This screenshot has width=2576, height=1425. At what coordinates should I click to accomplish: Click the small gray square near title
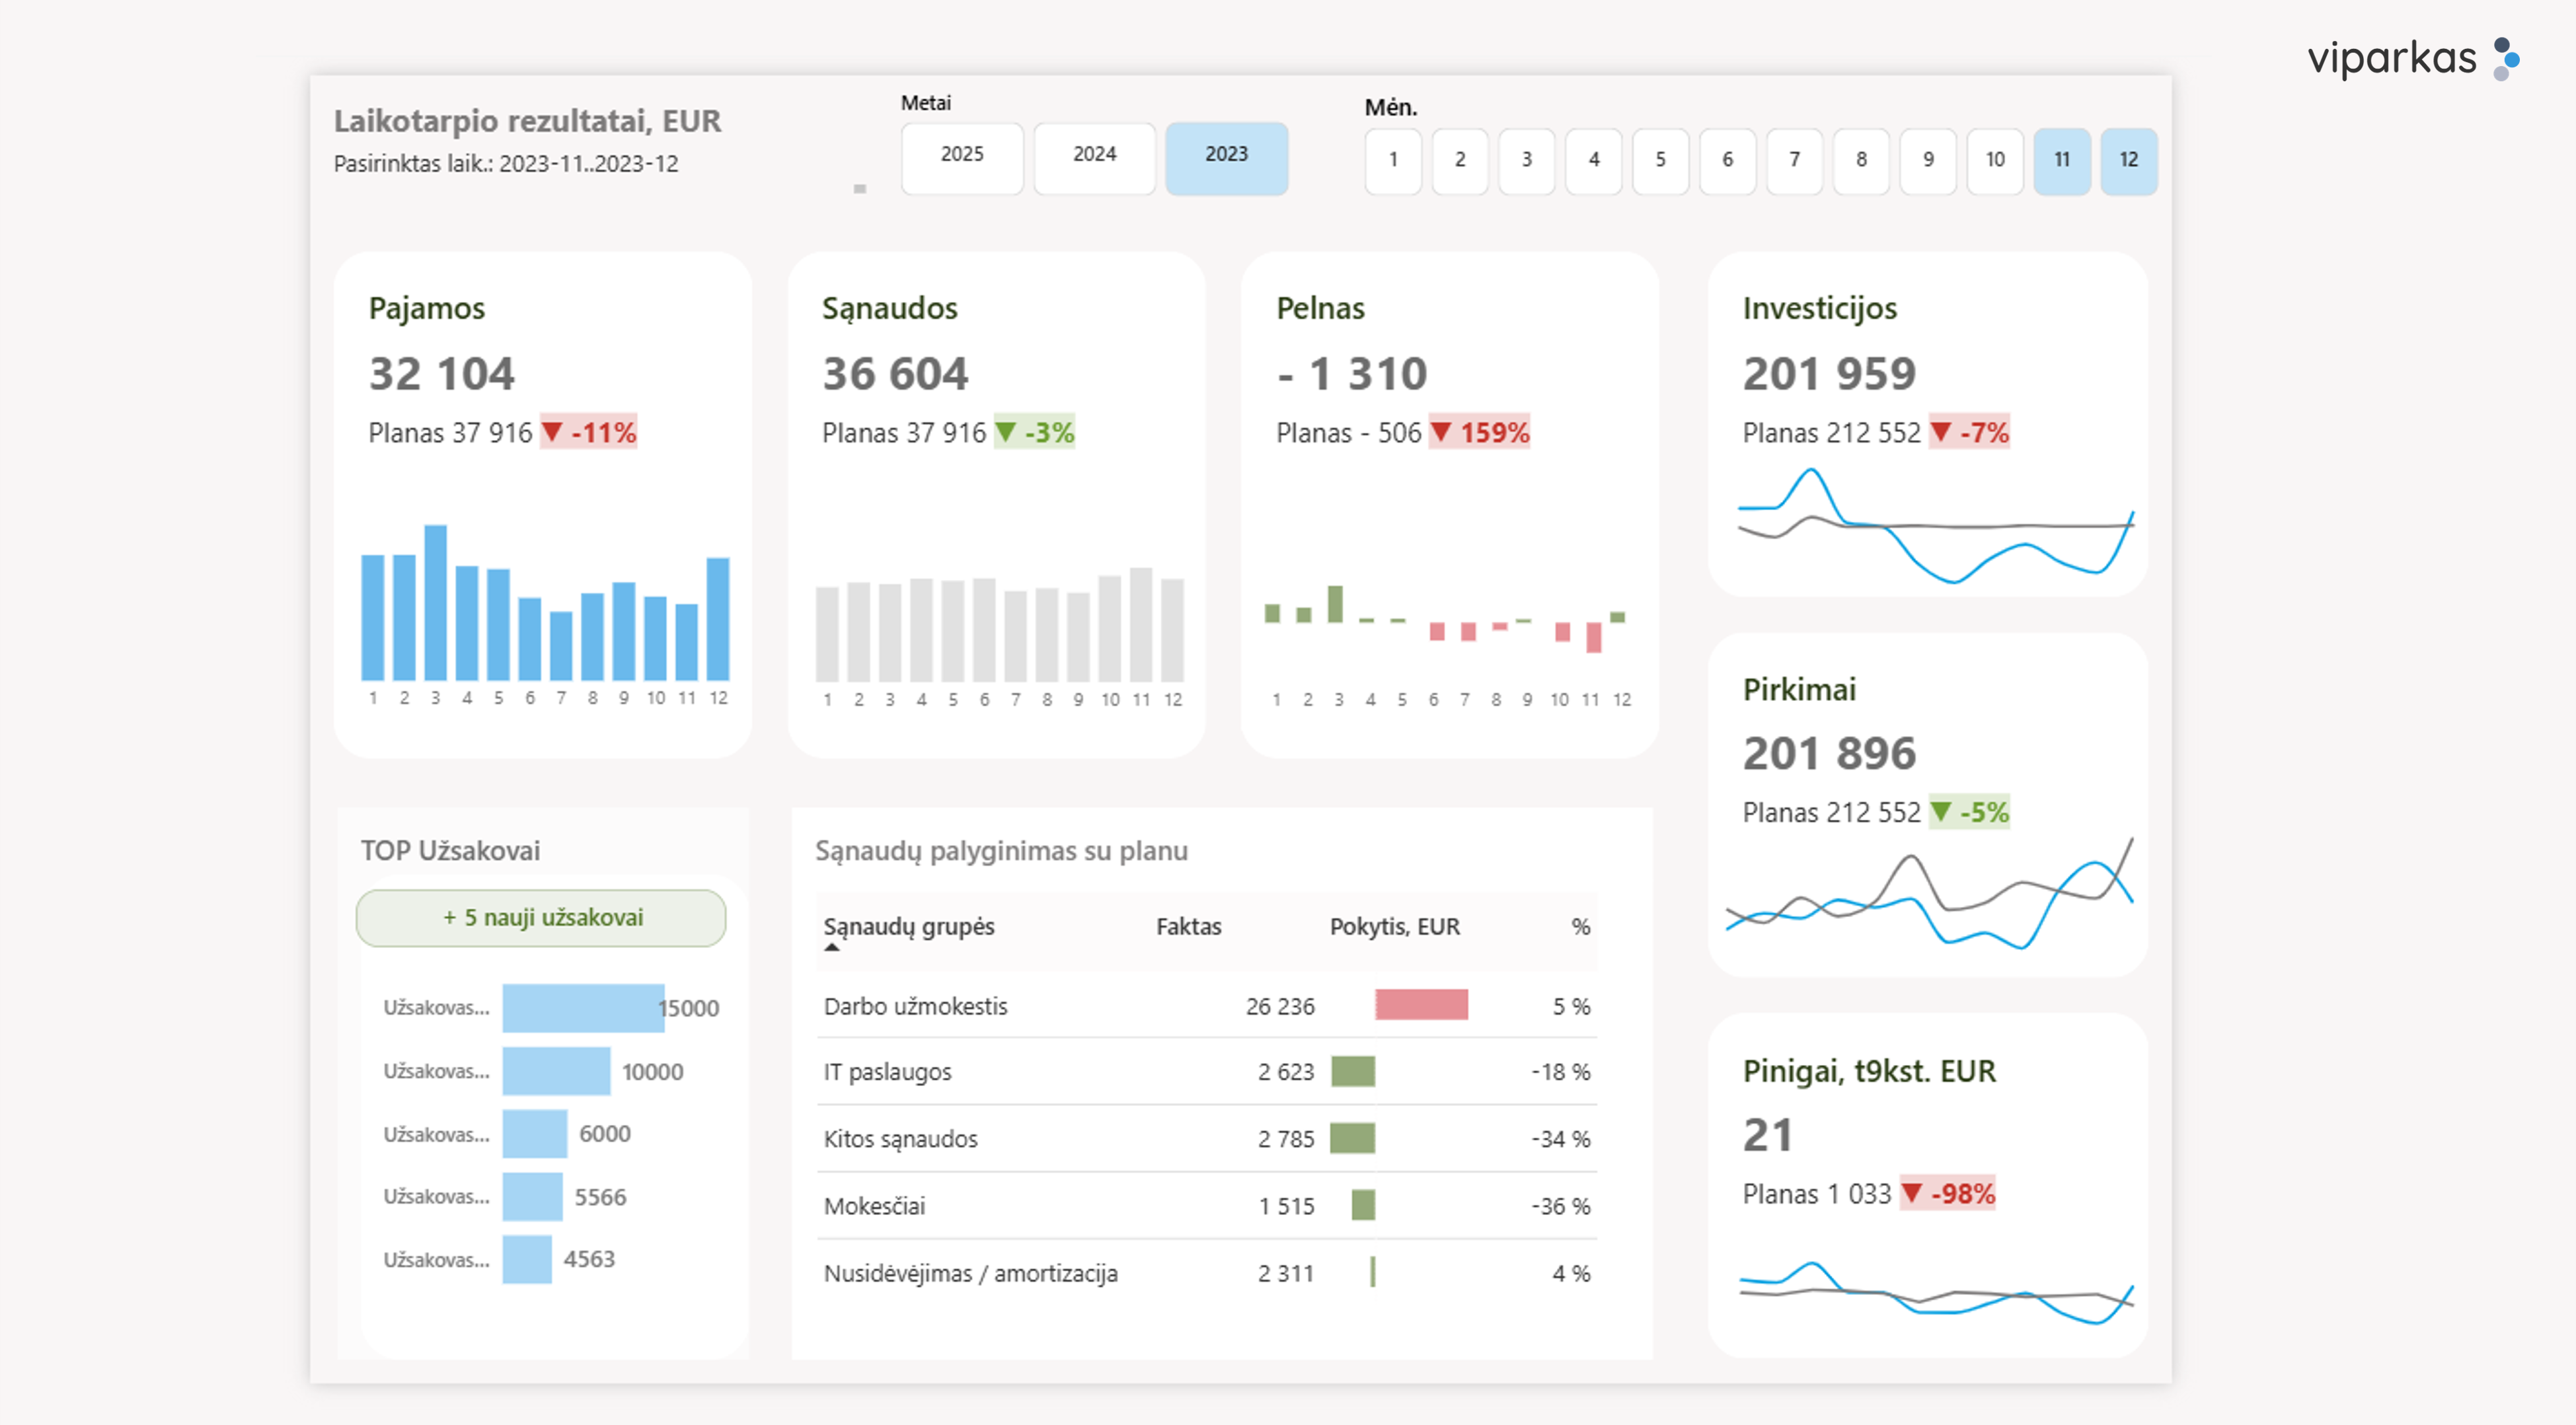pyautogui.click(x=859, y=188)
